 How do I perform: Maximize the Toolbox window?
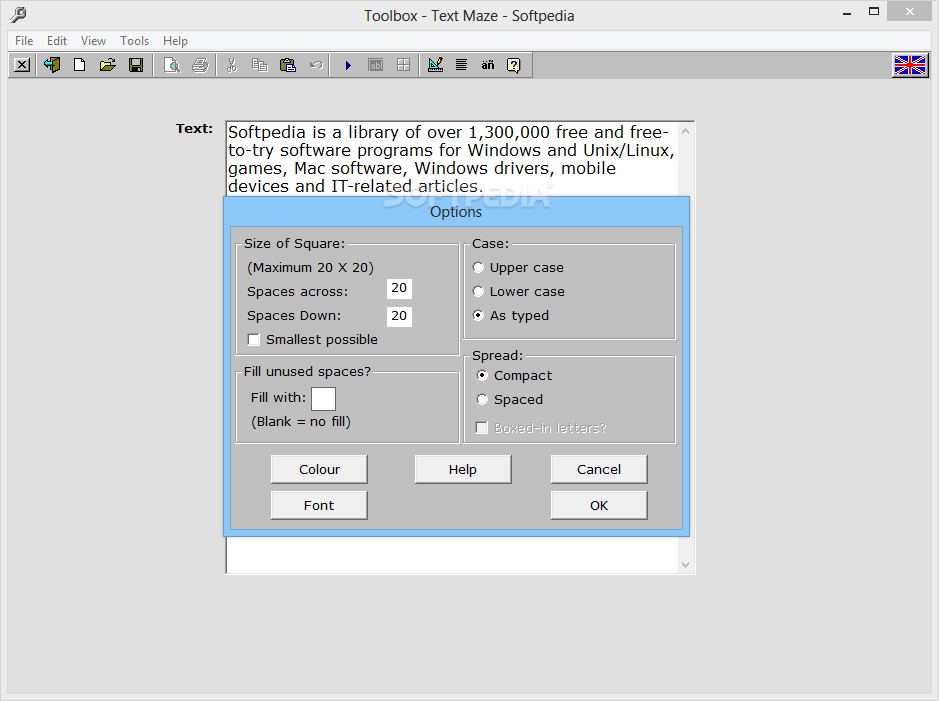[874, 11]
